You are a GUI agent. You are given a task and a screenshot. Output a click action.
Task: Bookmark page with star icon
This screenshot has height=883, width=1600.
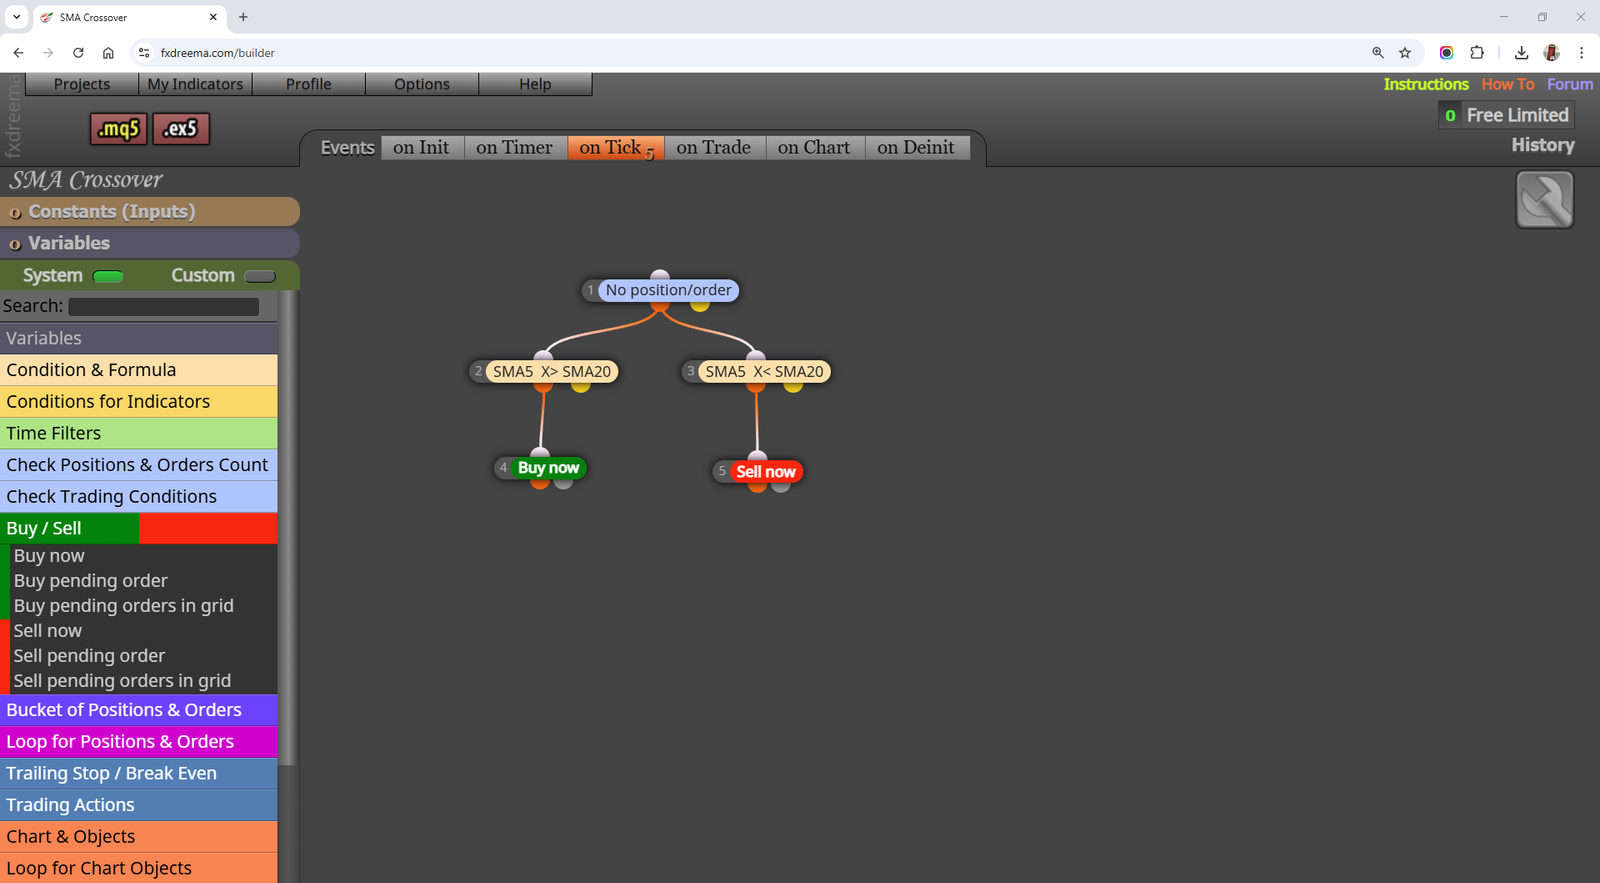[x=1405, y=53]
